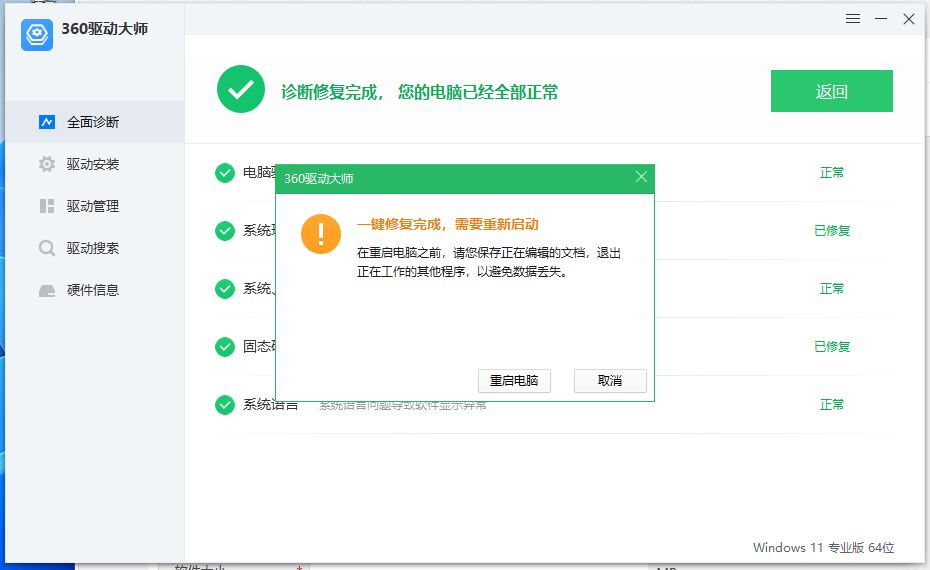This screenshot has width=930, height=570.
Task: Click the 360驱动大师 logo icon
Action: pos(37,34)
